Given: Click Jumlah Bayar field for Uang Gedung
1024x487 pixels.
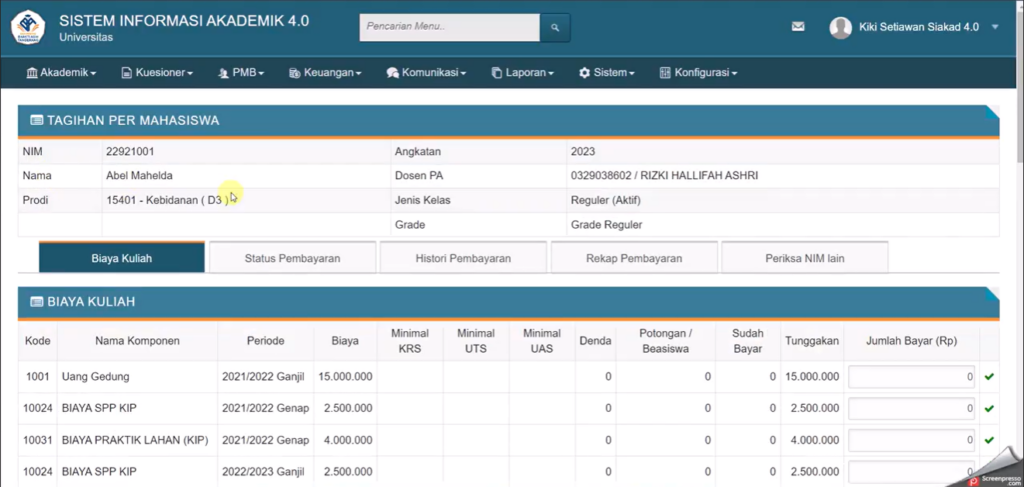Looking at the screenshot, I should [x=912, y=377].
